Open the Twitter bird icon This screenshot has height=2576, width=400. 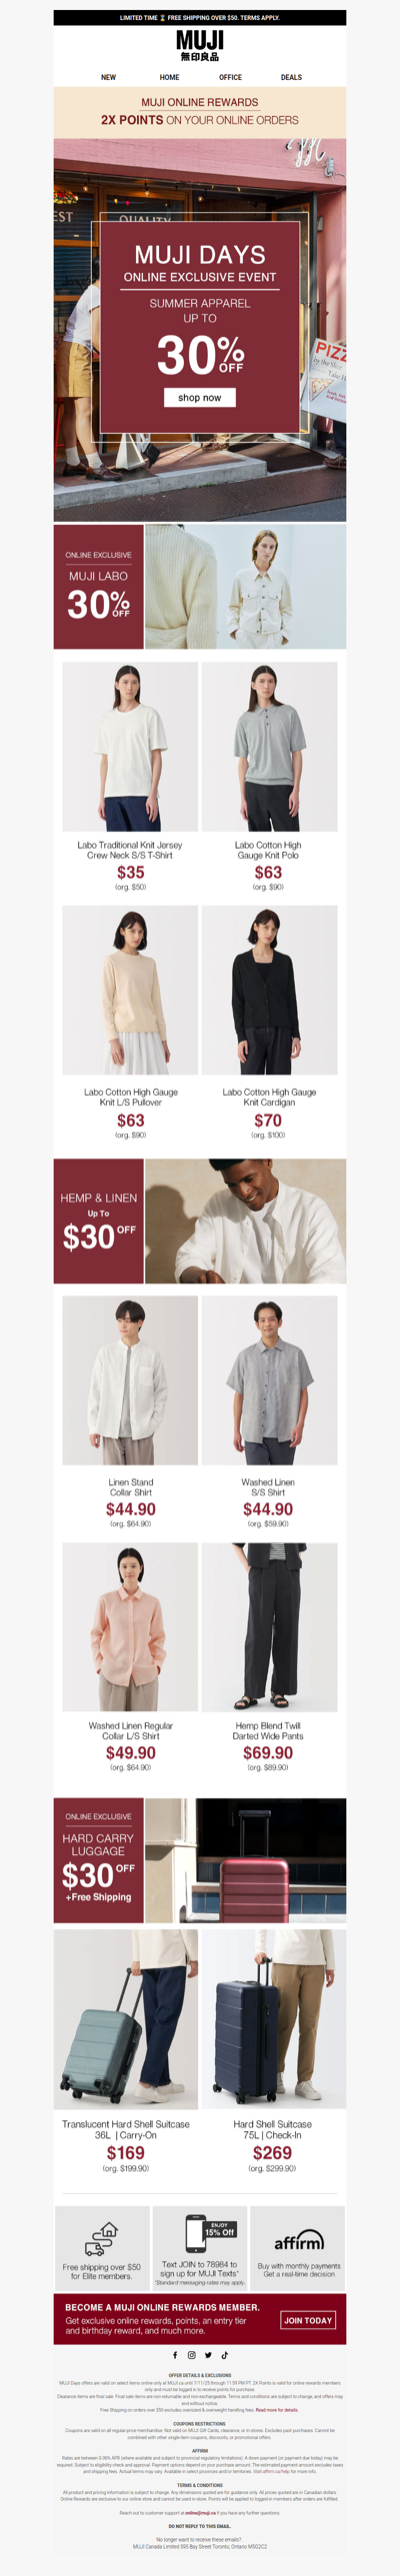[x=208, y=2355]
